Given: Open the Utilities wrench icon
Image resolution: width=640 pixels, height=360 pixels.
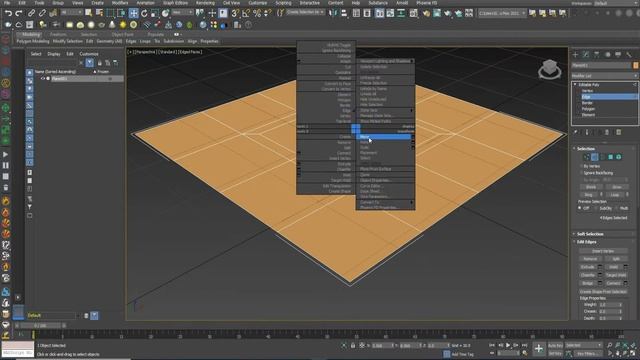Looking at the screenshot, I should [629, 54].
